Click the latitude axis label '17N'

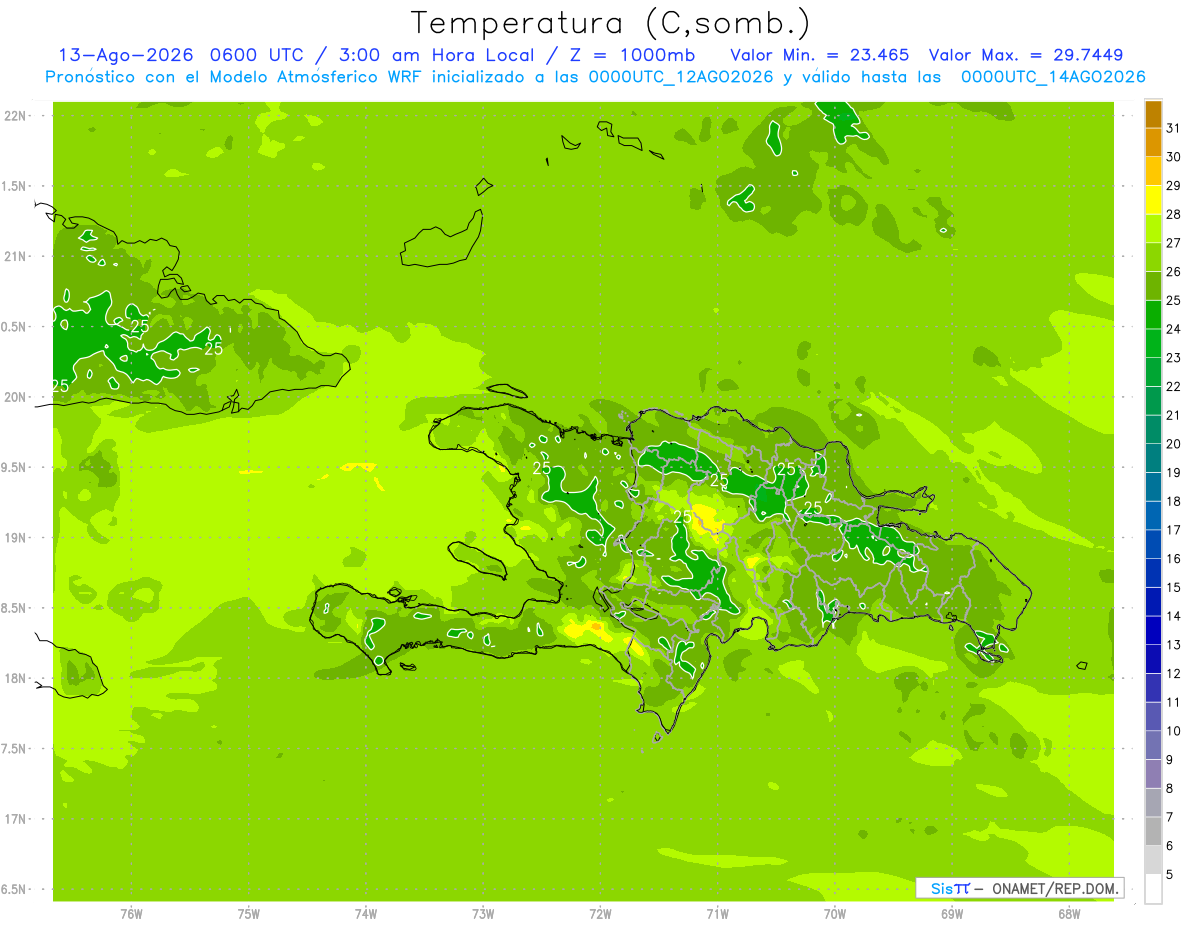15,820
